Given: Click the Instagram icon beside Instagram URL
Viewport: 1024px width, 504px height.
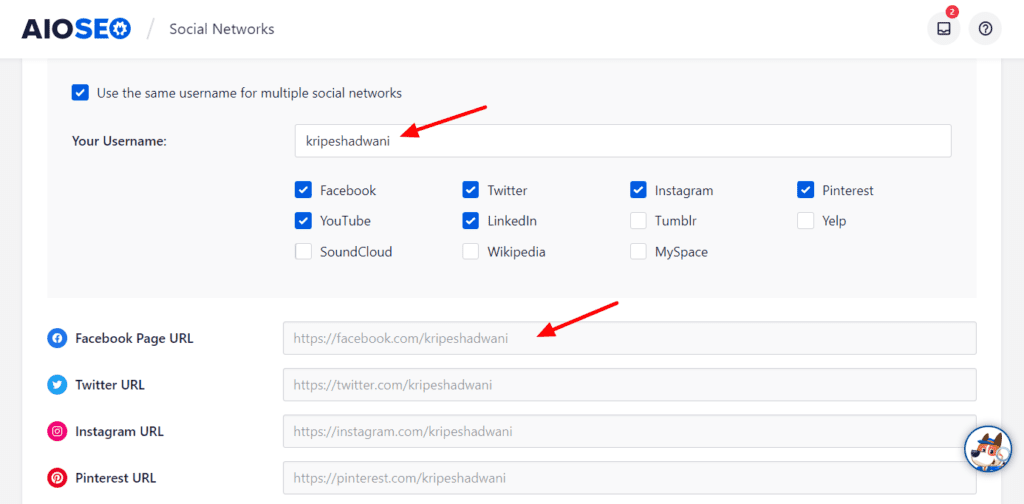Looking at the screenshot, I should point(57,432).
